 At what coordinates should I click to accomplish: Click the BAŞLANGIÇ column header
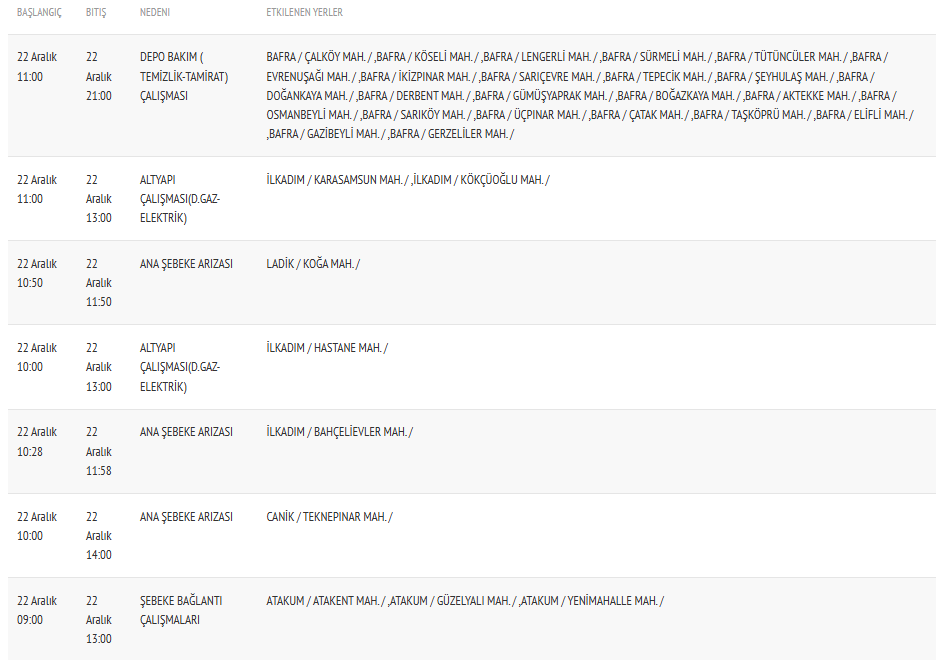click(x=39, y=13)
